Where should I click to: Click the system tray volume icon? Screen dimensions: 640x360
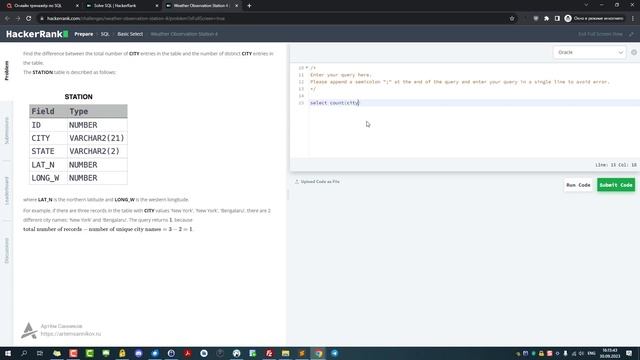[x=581, y=353]
